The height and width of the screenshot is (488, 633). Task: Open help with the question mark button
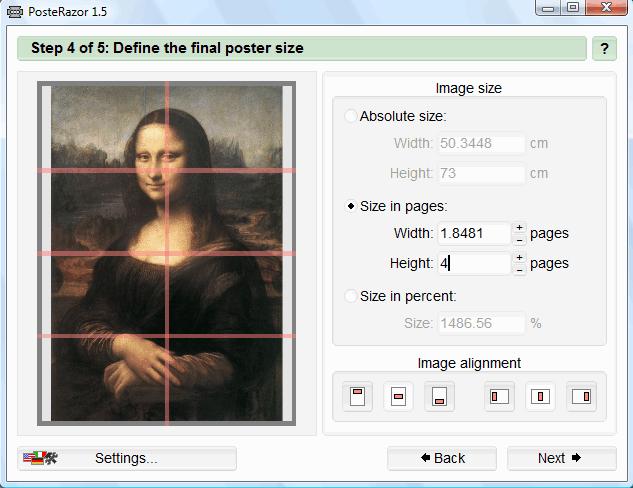click(604, 48)
